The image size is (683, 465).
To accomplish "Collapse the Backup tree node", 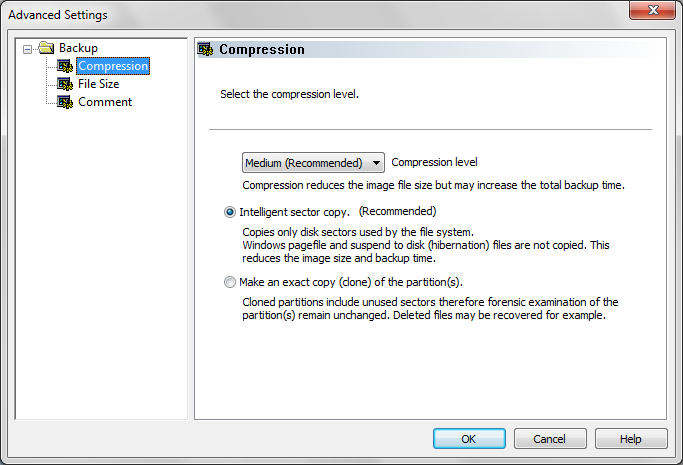I will (26, 48).
